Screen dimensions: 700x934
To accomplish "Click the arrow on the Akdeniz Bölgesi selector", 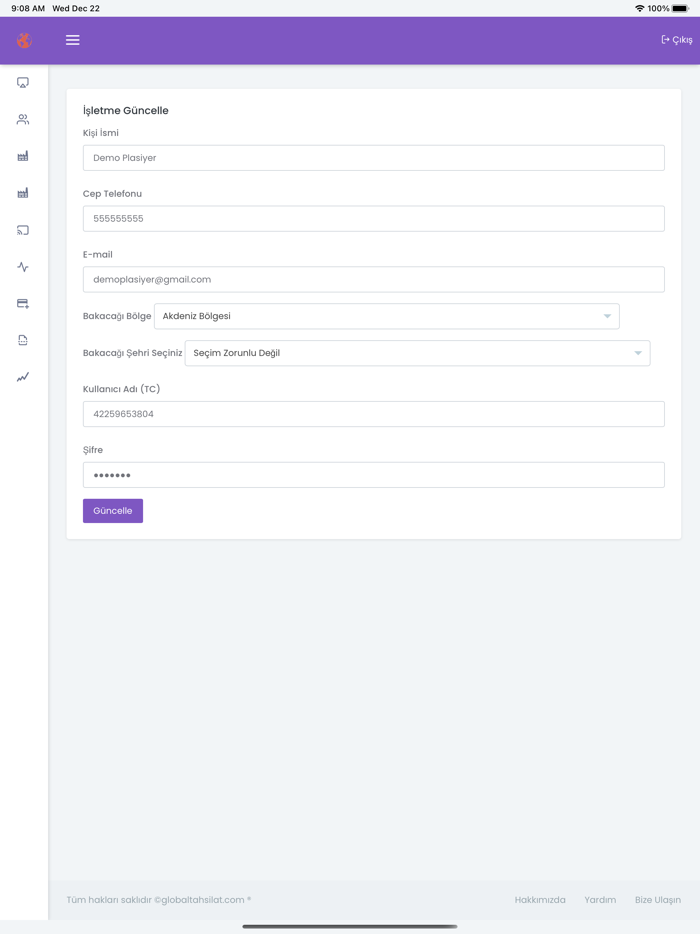I will pos(607,316).
